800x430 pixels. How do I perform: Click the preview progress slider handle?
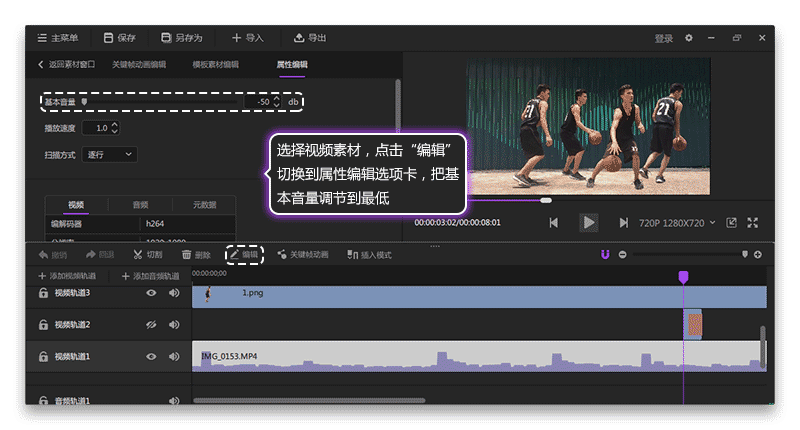click(546, 200)
